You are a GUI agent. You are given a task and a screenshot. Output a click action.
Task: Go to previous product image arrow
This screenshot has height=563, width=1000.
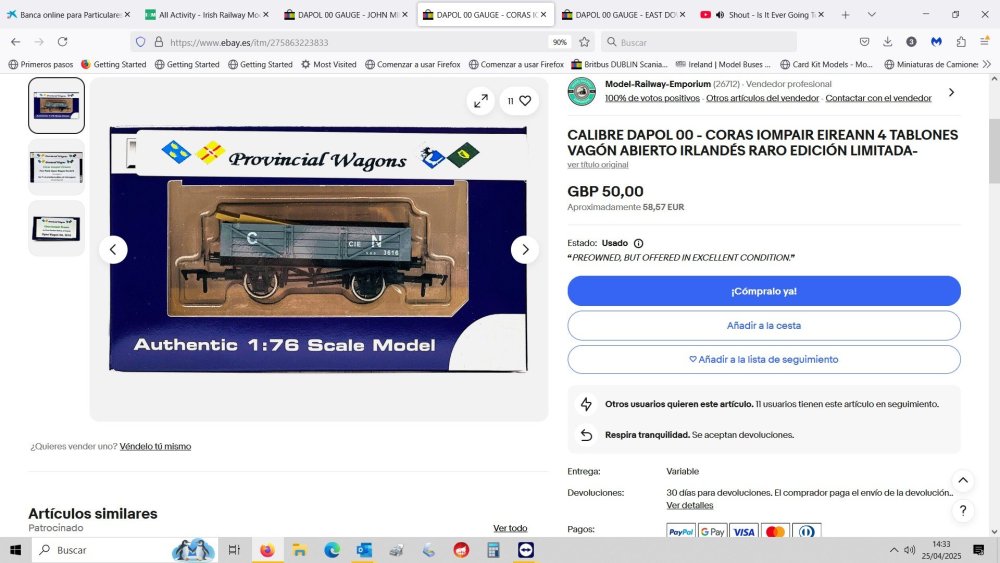[x=113, y=249]
